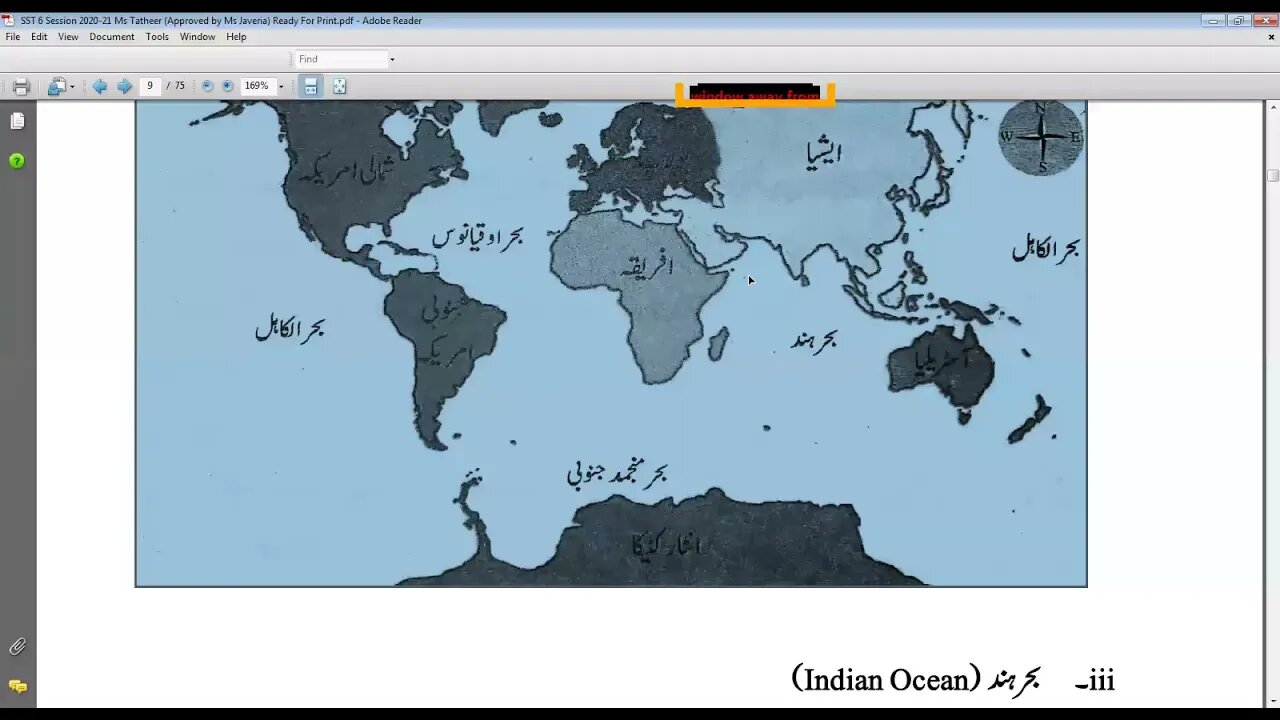Open the Edit menu
Image resolution: width=1280 pixels, height=720 pixels.
[x=39, y=37]
